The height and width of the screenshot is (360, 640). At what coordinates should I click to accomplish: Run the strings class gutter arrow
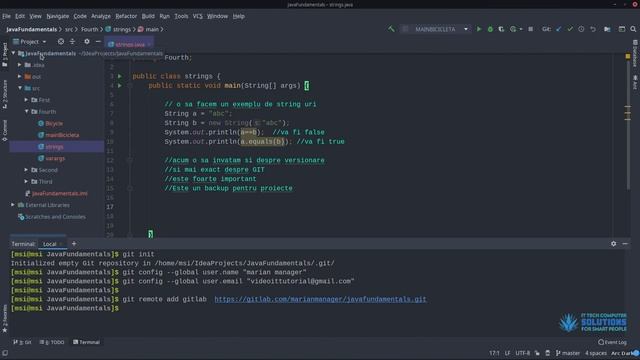point(120,76)
